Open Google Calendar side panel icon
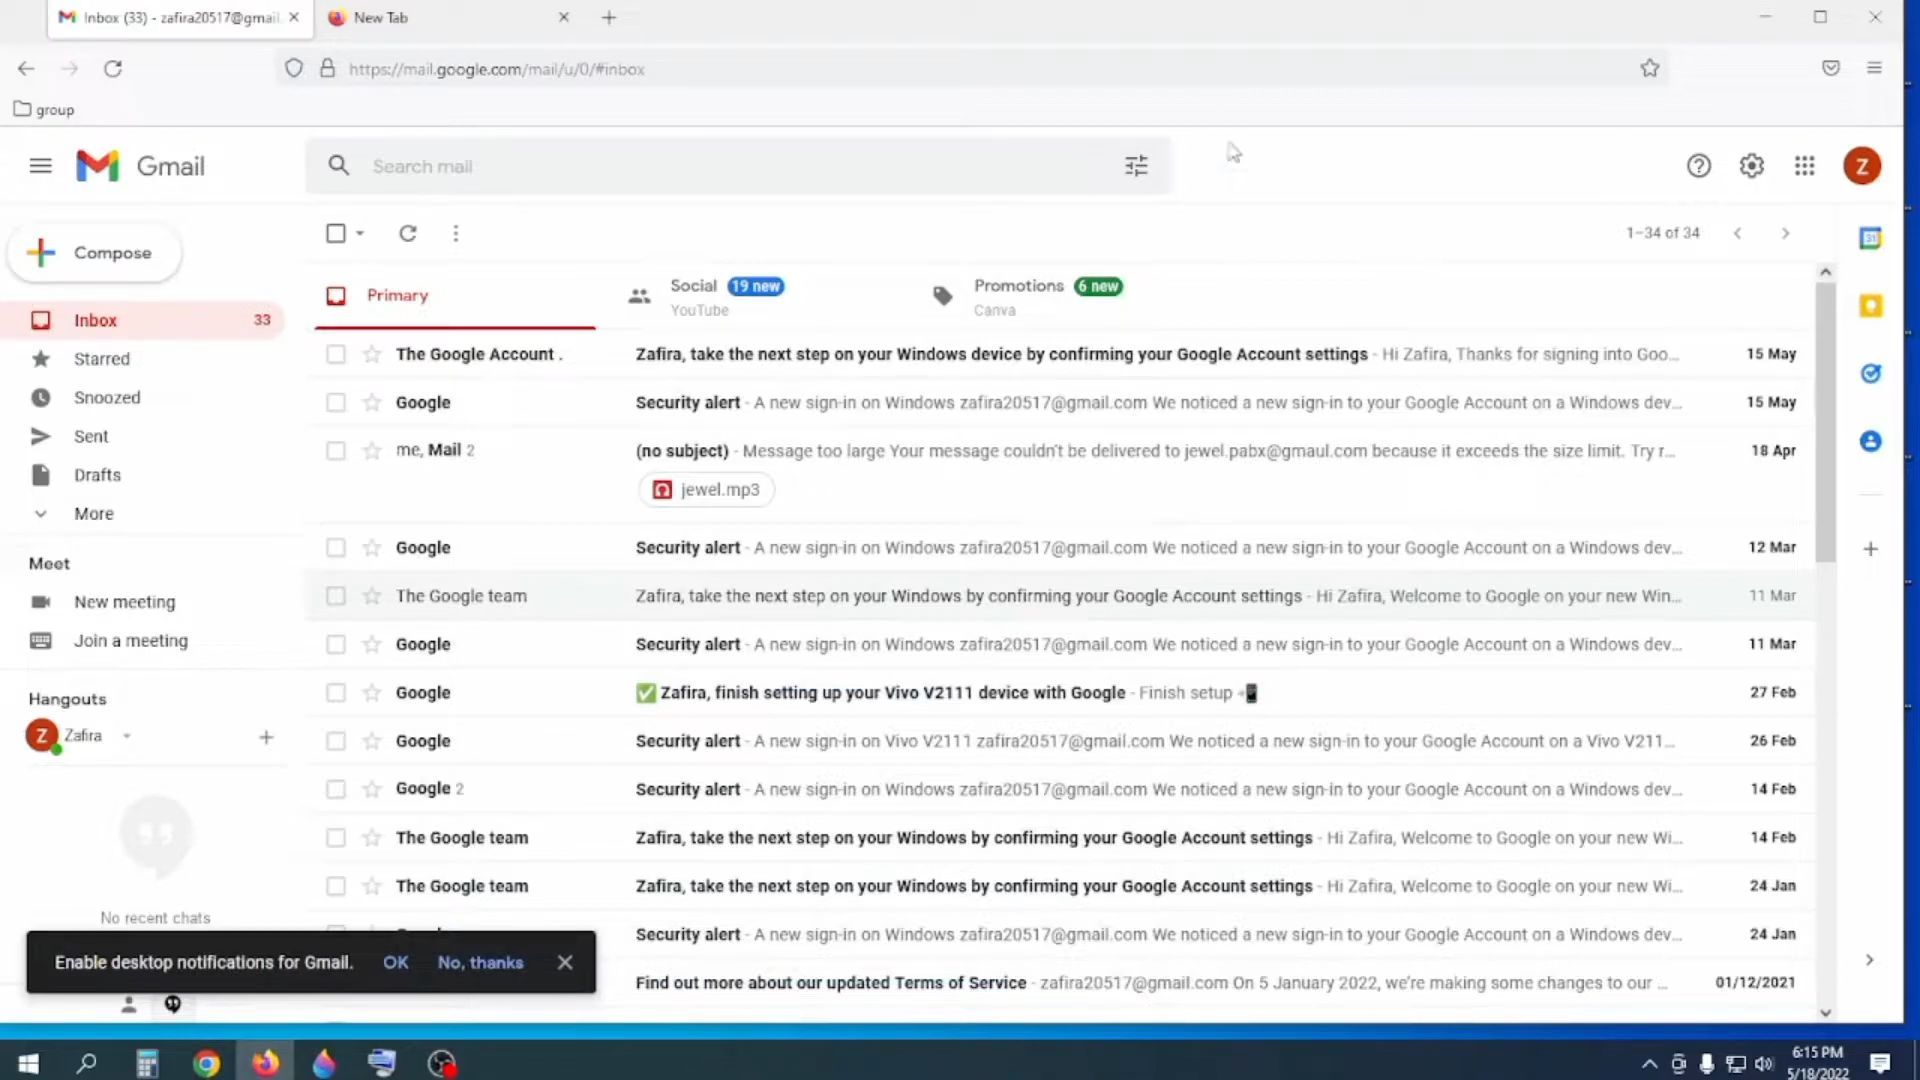The image size is (1920, 1080). click(x=1870, y=238)
